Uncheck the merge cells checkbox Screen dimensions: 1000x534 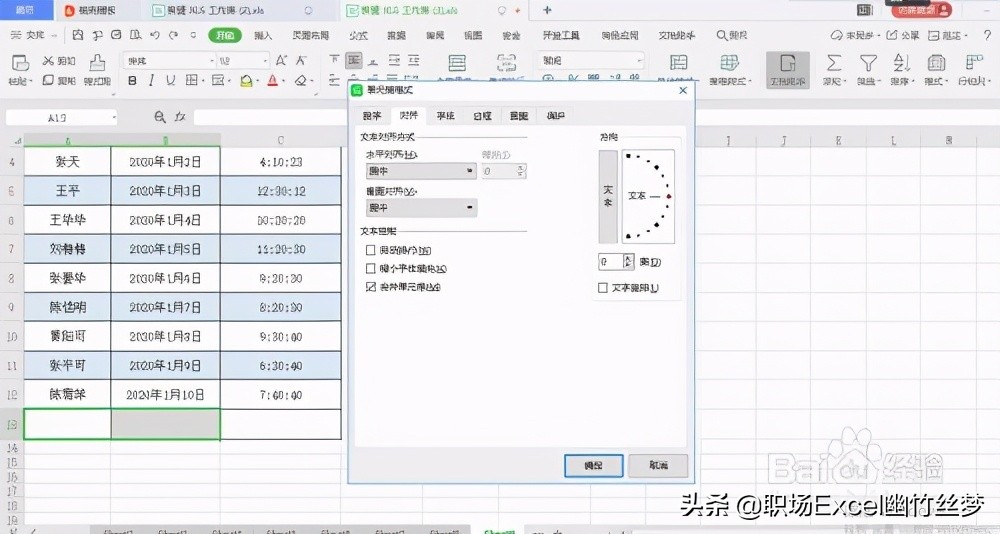click(x=371, y=286)
